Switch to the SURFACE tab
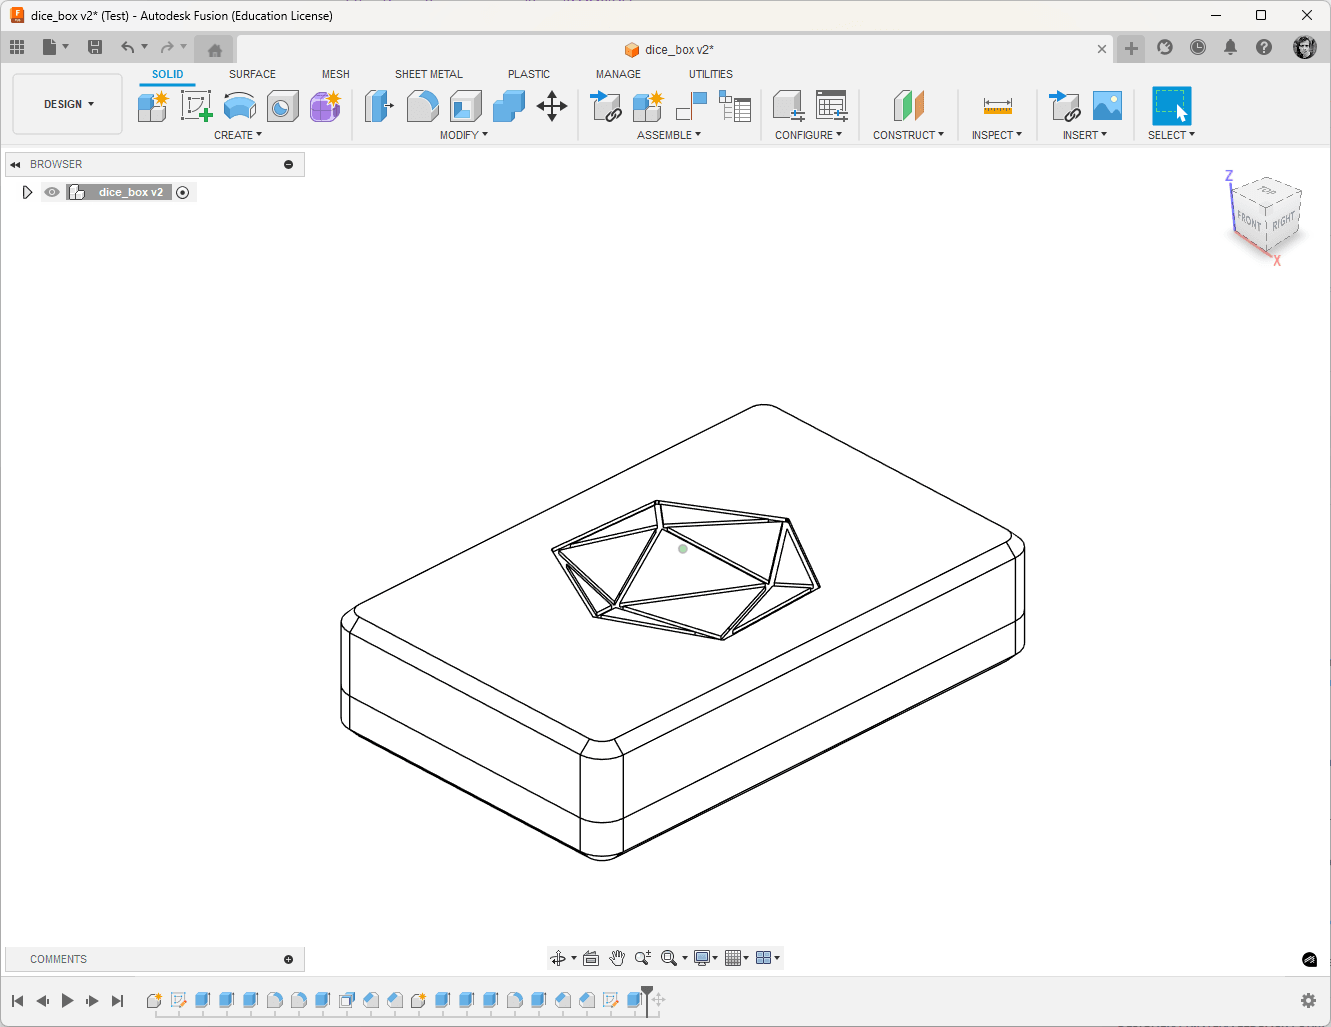 click(252, 74)
